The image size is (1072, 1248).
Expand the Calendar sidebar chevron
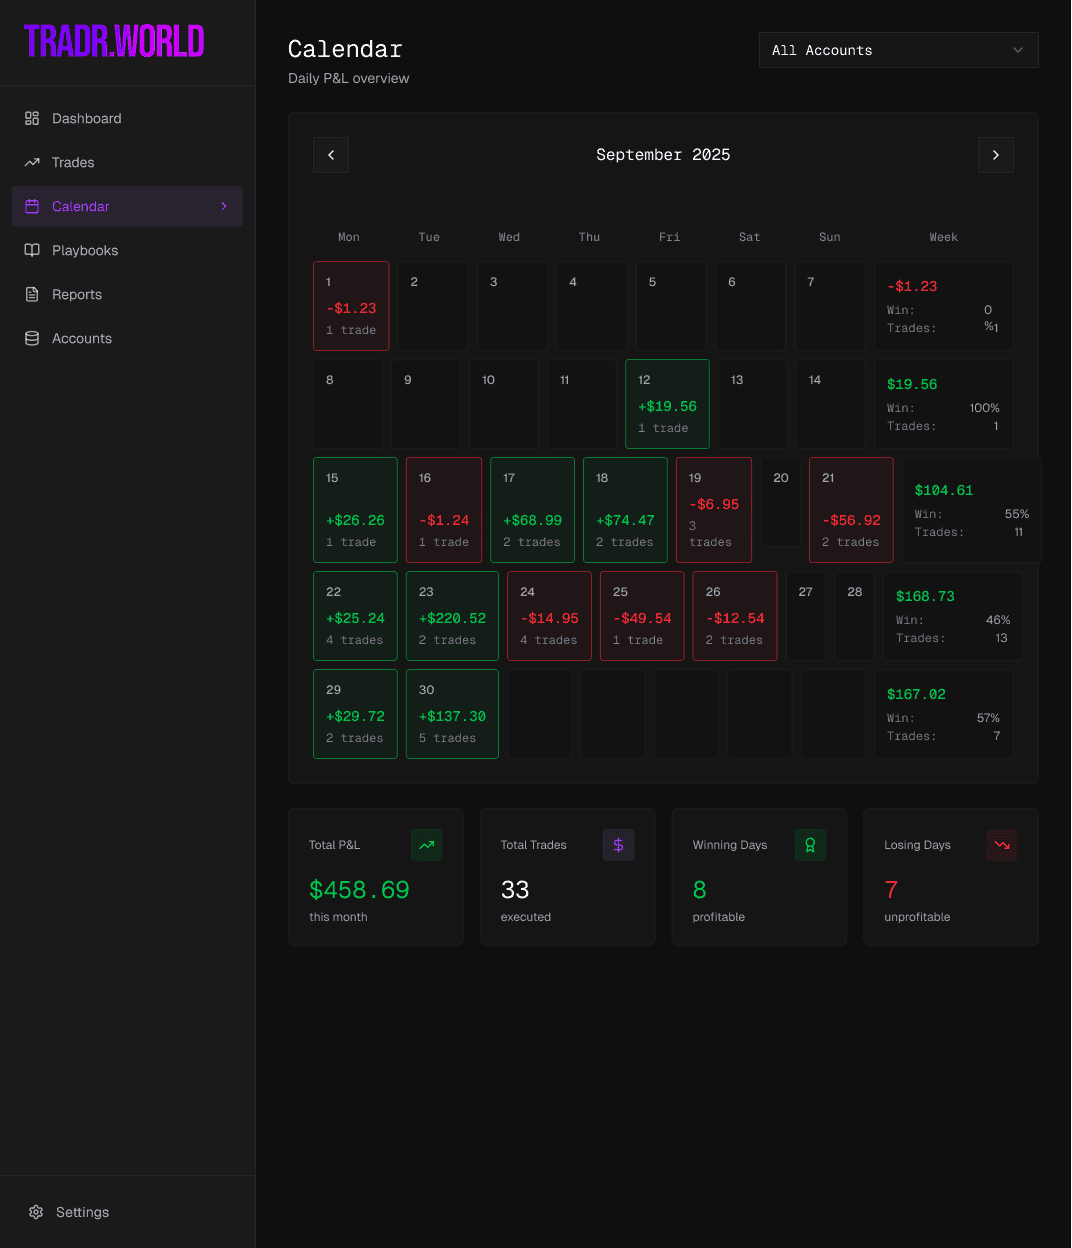[223, 206]
